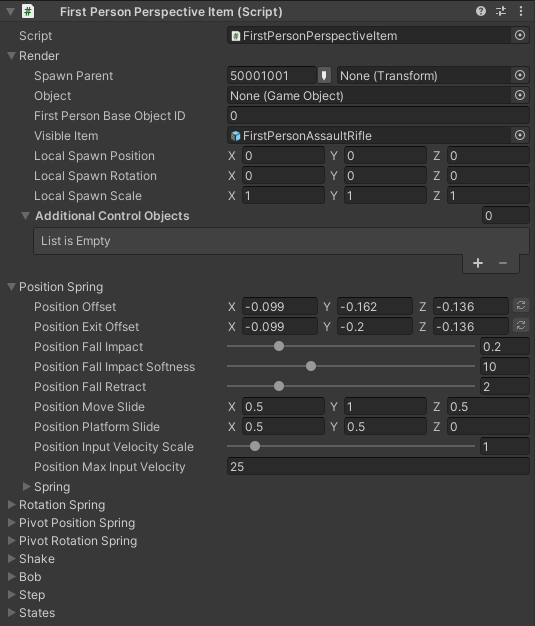Adjust the Position Fall Impact Softness slider
The image size is (535, 626).
tap(311, 366)
